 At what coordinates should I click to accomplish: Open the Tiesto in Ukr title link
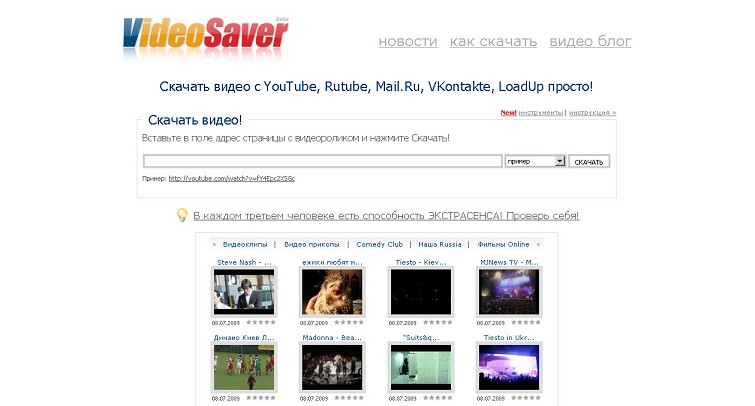(509, 338)
